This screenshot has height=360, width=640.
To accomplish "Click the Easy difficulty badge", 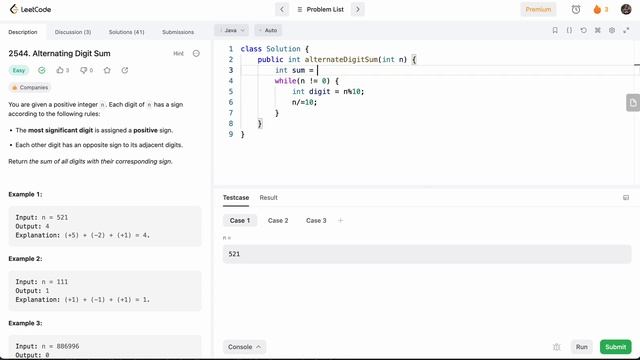I will tap(19, 70).
